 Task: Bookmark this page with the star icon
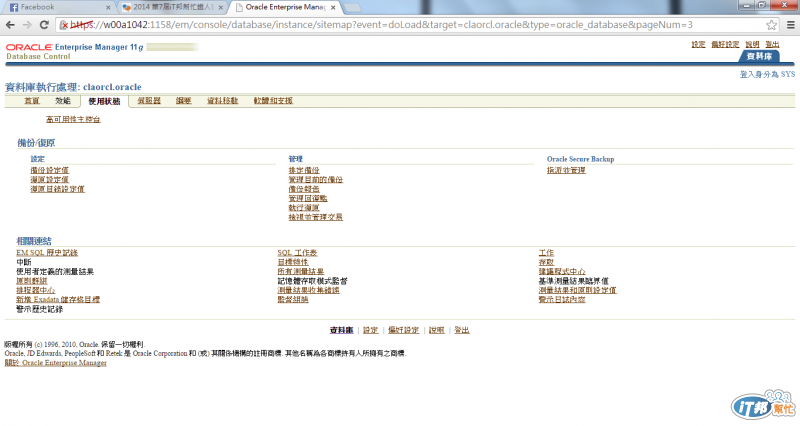(x=771, y=25)
